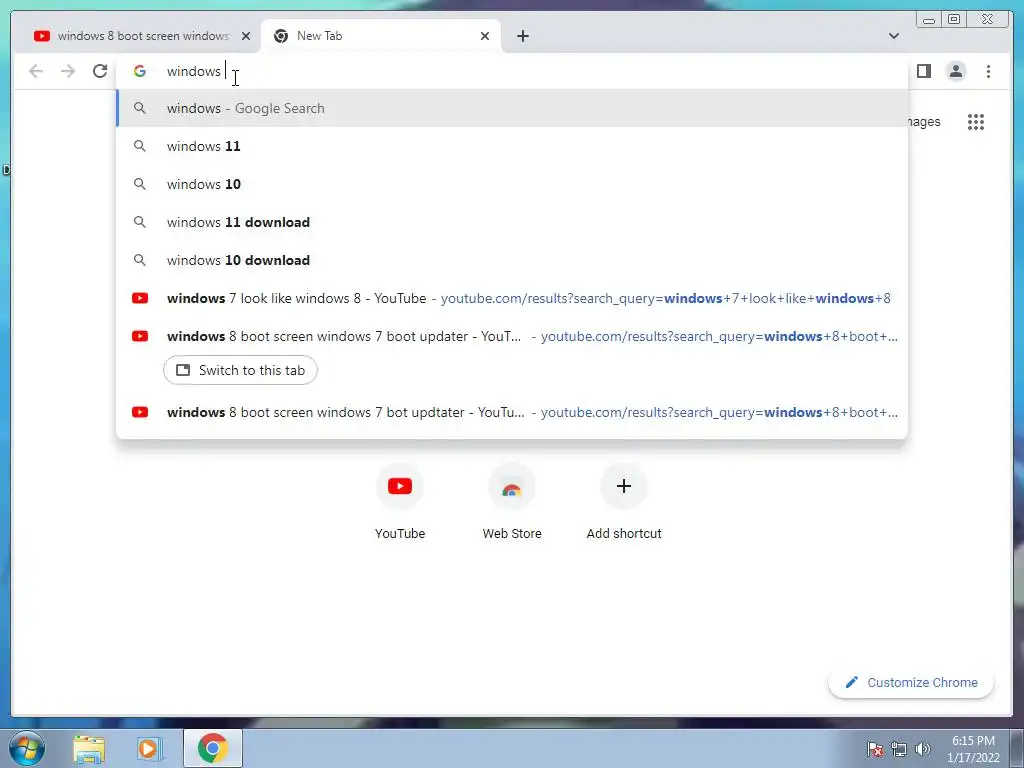Open the Google apps grid
This screenshot has width=1024, height=768.
pyautogui.click(x=976, y=121)
